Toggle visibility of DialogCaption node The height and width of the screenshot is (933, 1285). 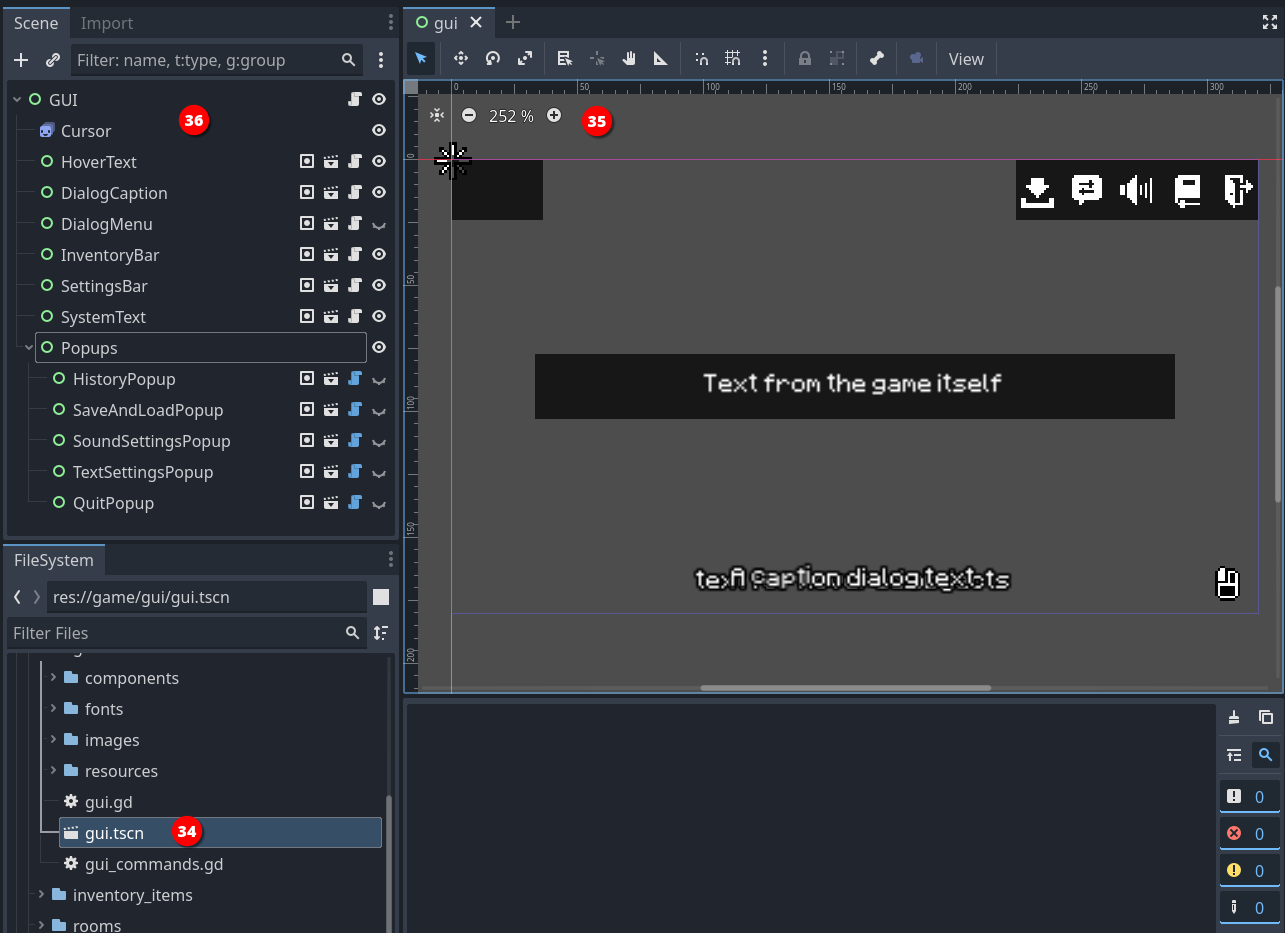379,193
